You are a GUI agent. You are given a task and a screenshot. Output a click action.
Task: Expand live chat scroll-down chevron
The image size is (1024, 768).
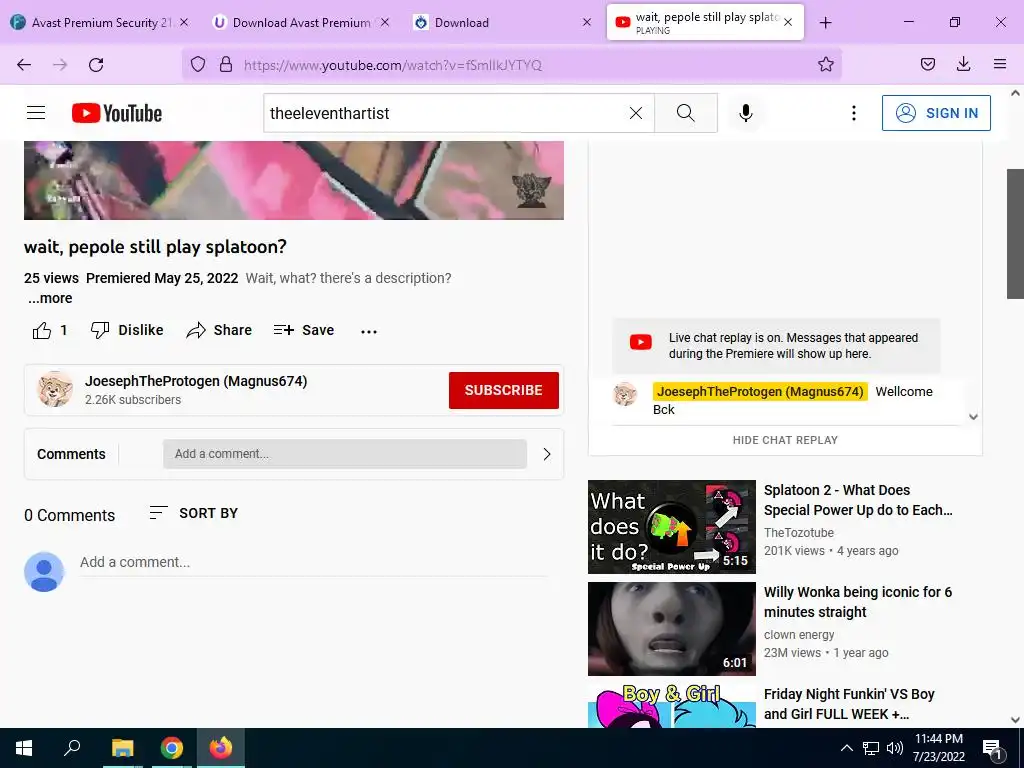tap(973, 417)
